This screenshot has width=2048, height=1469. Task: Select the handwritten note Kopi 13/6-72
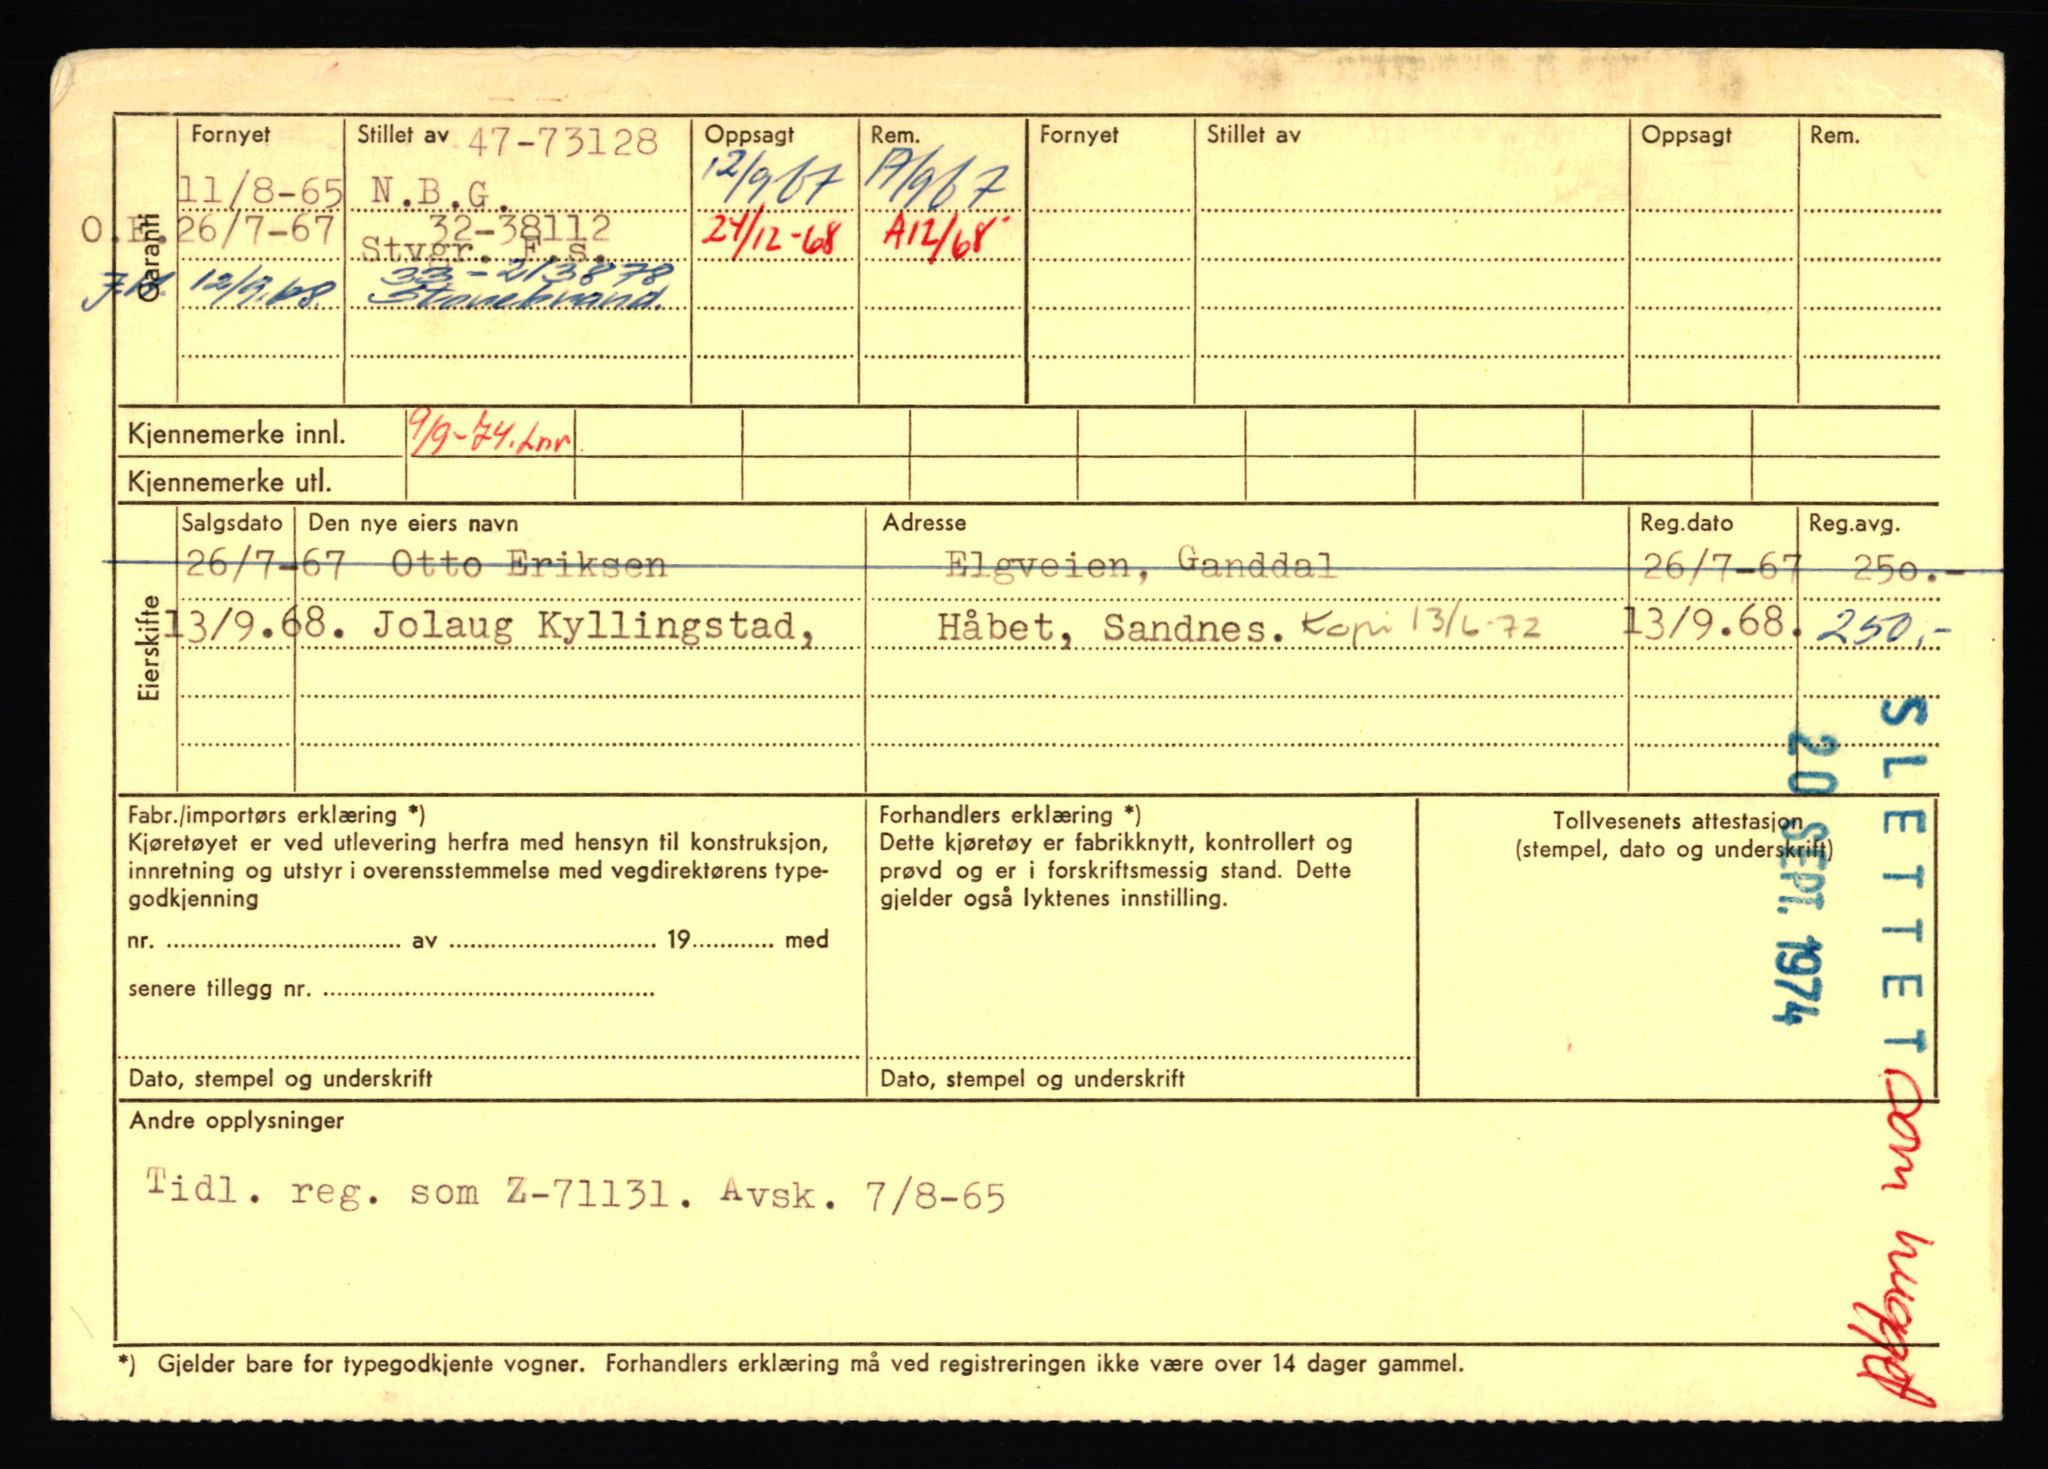pos(1420,628)
